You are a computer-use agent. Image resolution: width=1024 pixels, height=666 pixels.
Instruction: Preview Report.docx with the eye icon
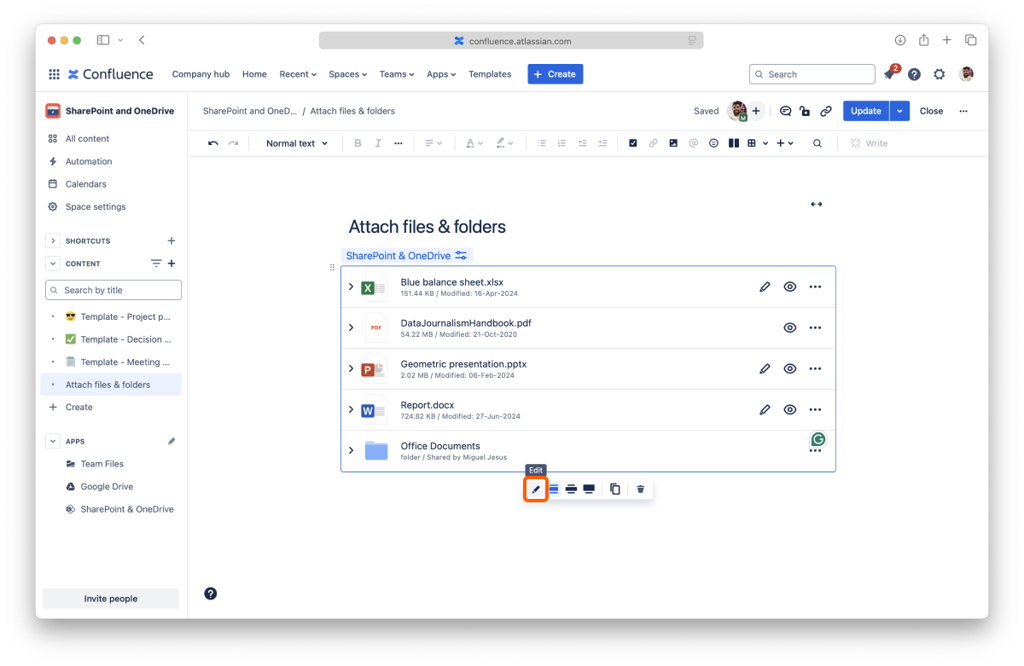pyautogui.click(x=790, y=410)
